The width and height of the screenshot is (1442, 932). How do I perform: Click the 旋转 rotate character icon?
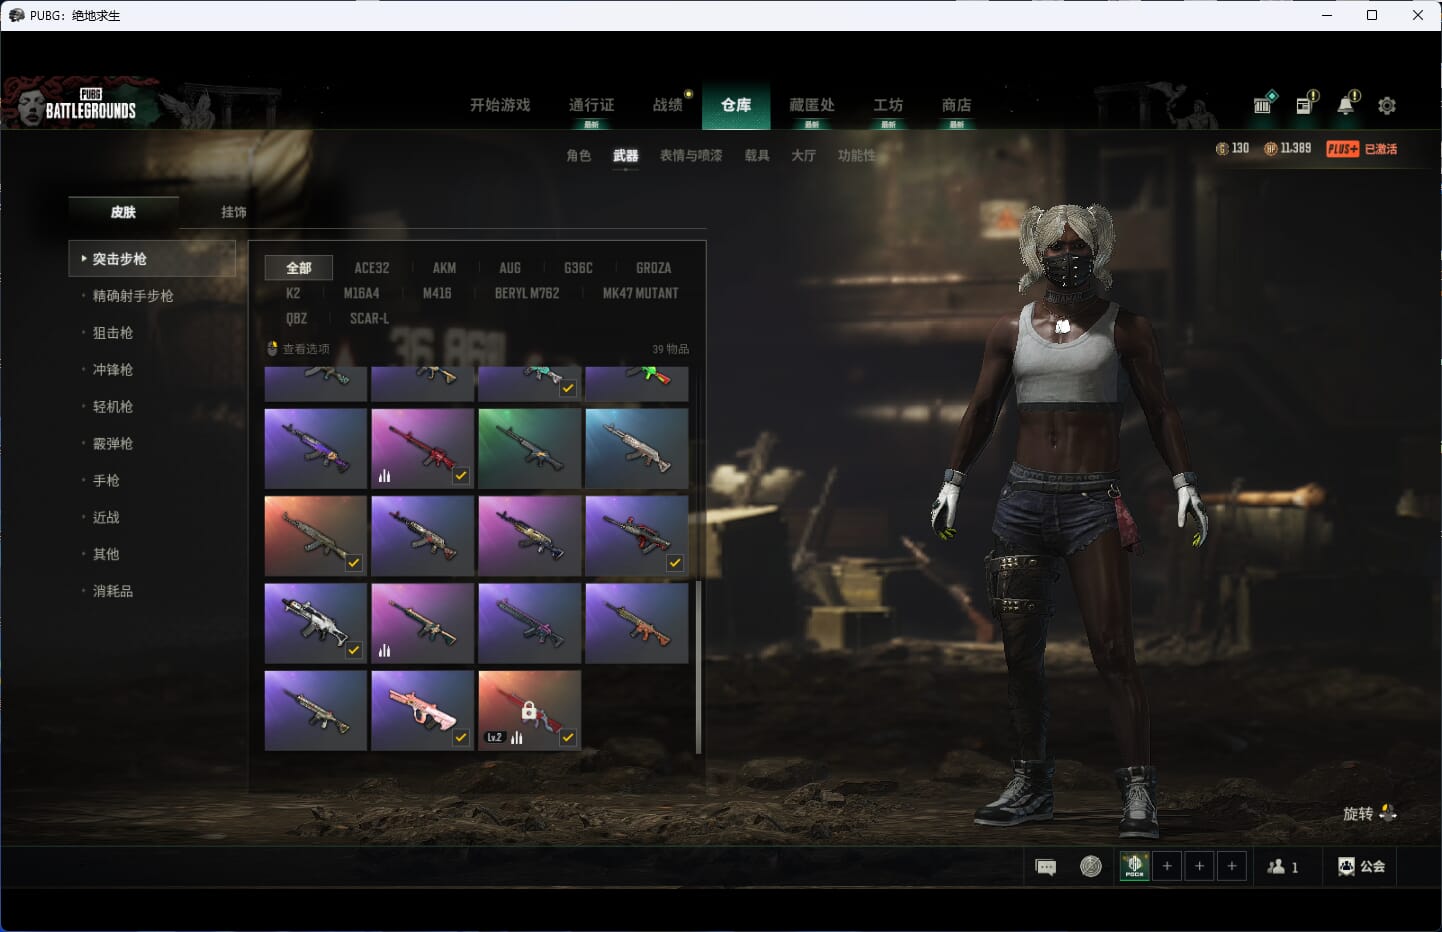tap(1387, 813)
